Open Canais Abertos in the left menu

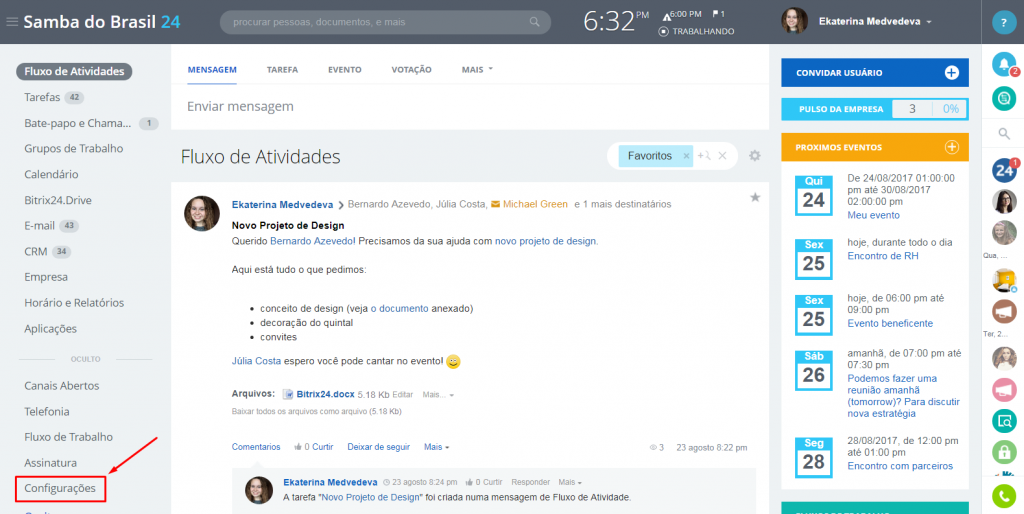click(61, 385)
